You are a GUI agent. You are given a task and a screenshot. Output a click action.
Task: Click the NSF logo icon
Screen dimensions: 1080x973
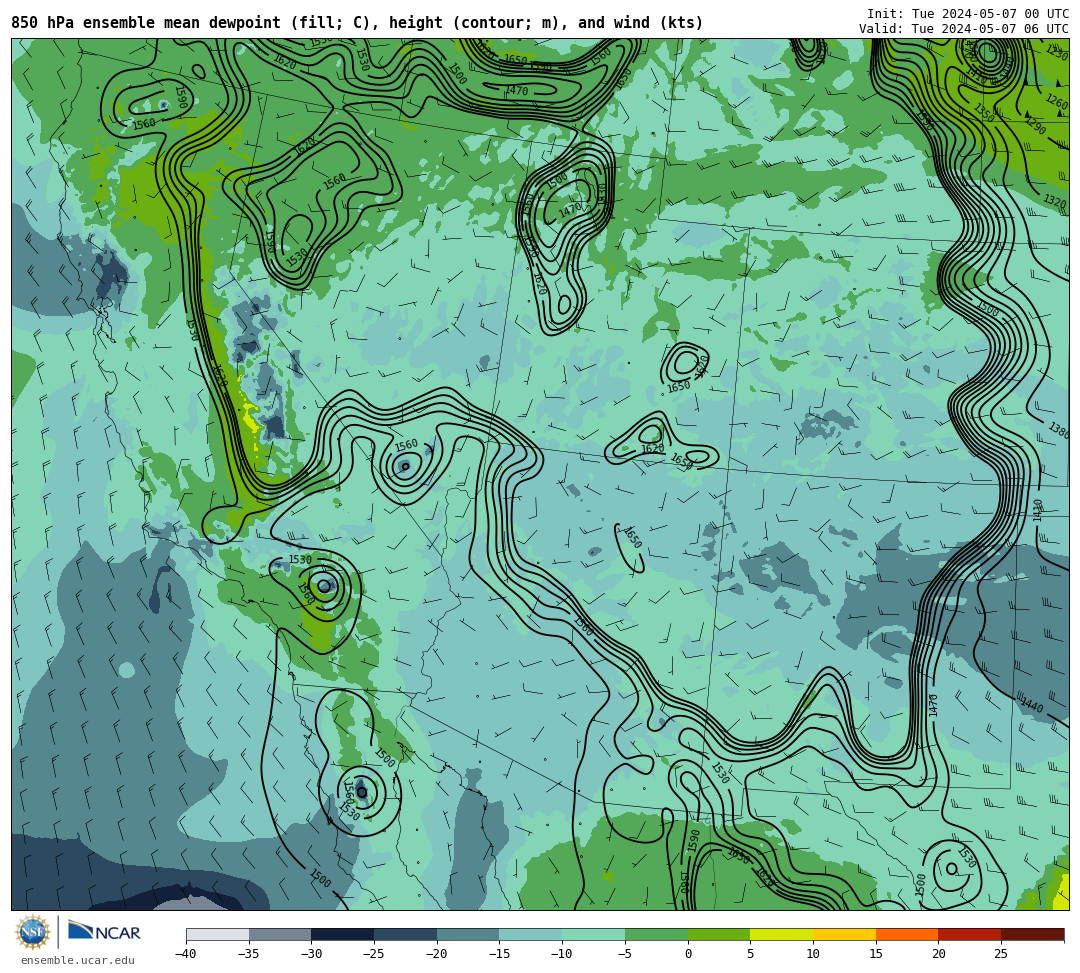pyautogui.click(x=32, y=932)
